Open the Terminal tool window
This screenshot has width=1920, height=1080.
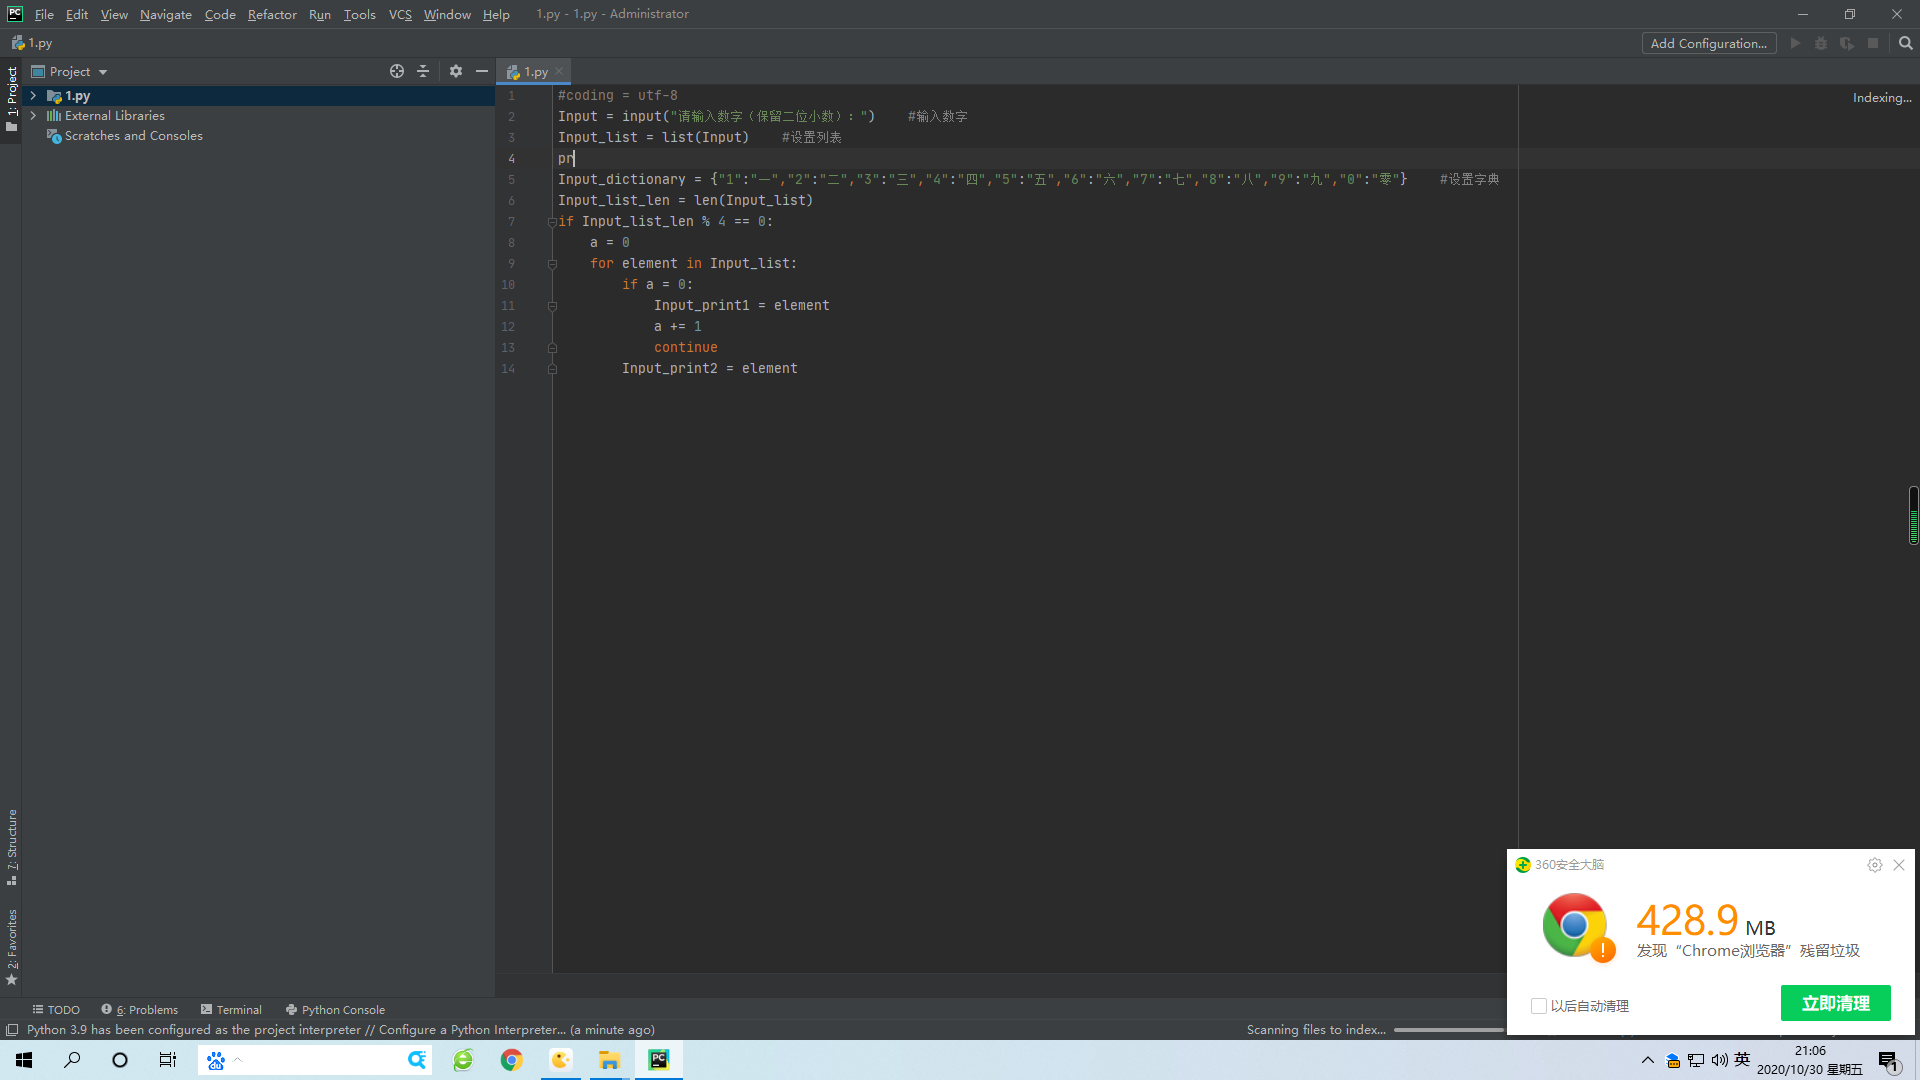pos(231,1009)
